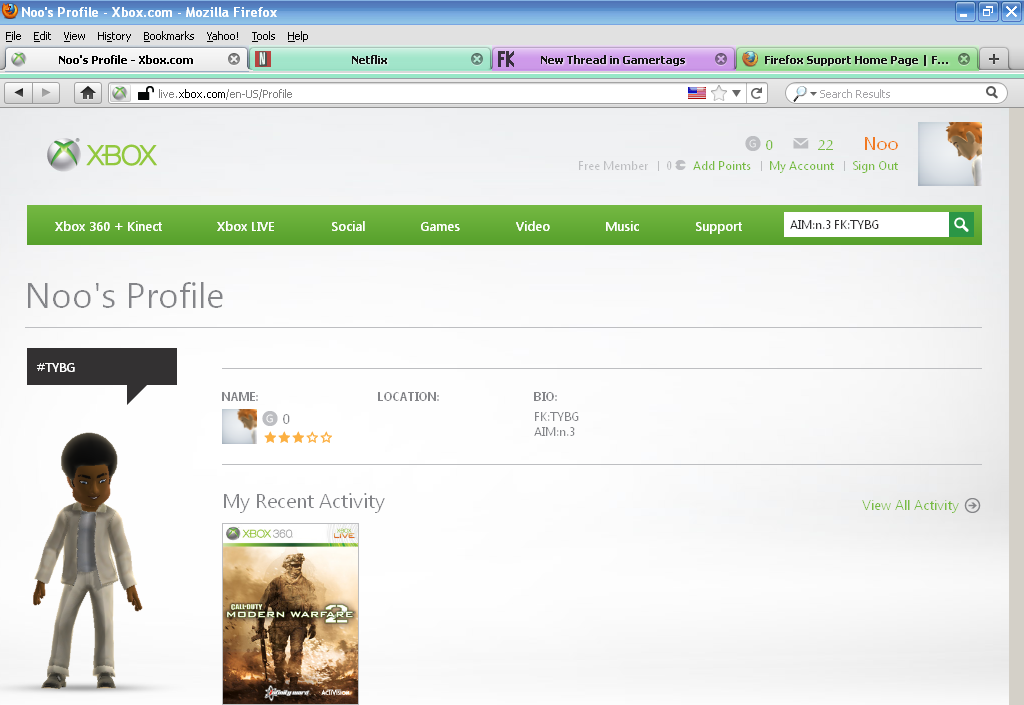Click the star reputation rating
Viewport: 1024px width, 705px height.
[298, 437]
